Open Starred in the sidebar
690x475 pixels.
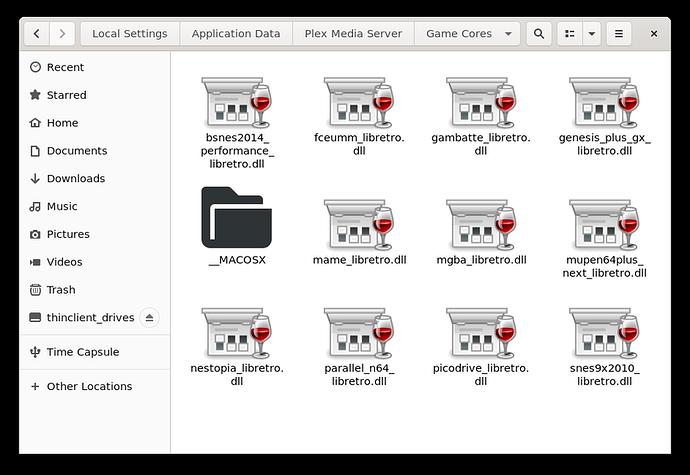pos(95,95)
